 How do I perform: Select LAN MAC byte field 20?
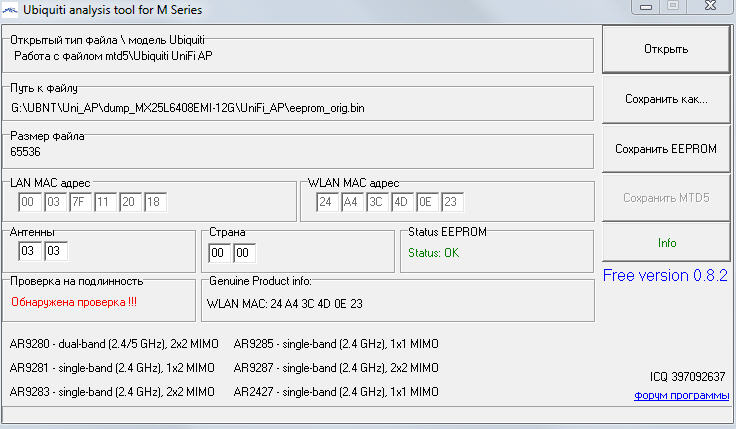click(130, 202)
